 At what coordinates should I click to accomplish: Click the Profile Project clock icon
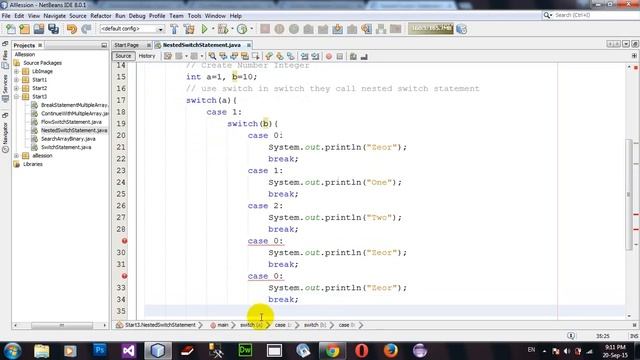pyautogui.click(x=242, y=29)
